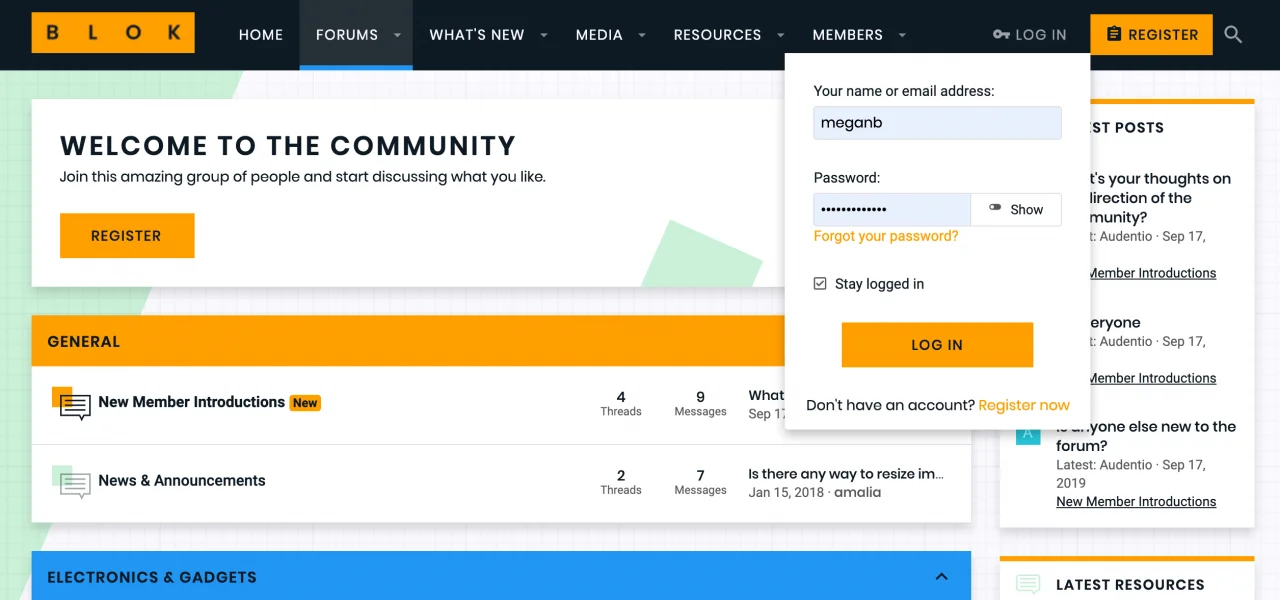Collapse the Electronics & Gadgets category
Image resolution: width=1280 pixels, height=600 pixels.
pos(941,577)
